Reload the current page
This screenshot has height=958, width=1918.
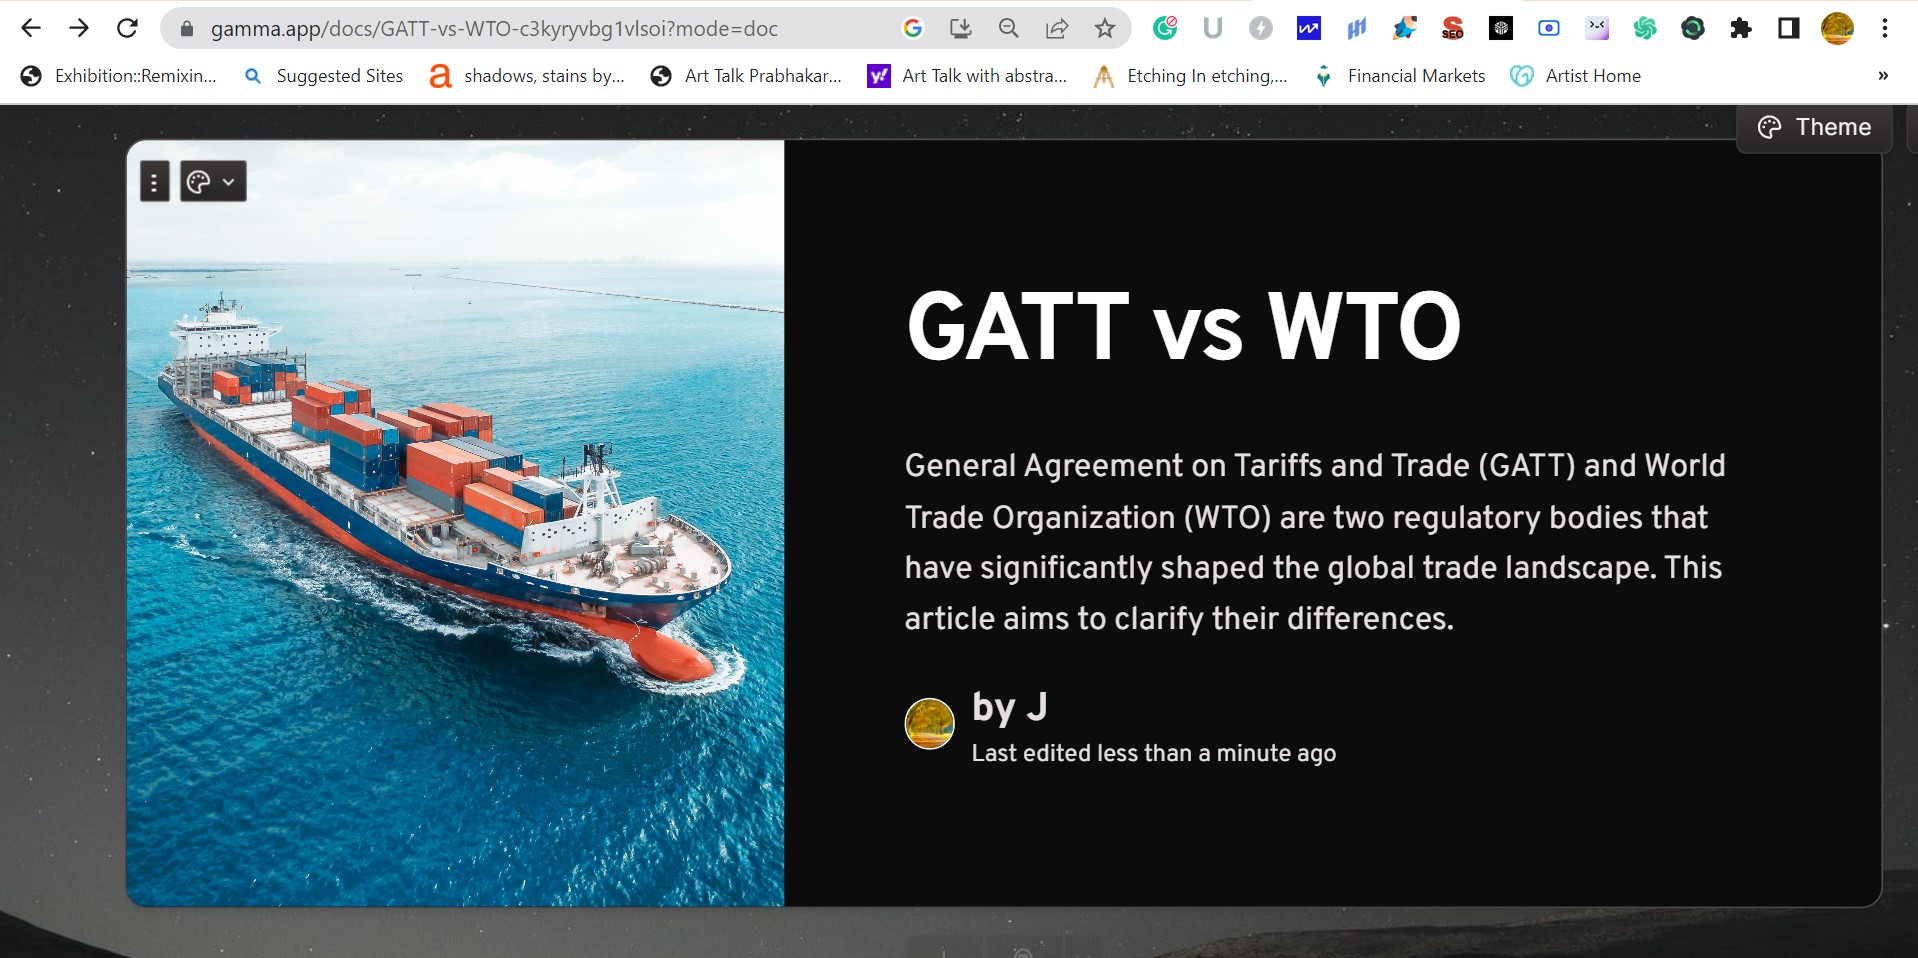pos(127,29)
